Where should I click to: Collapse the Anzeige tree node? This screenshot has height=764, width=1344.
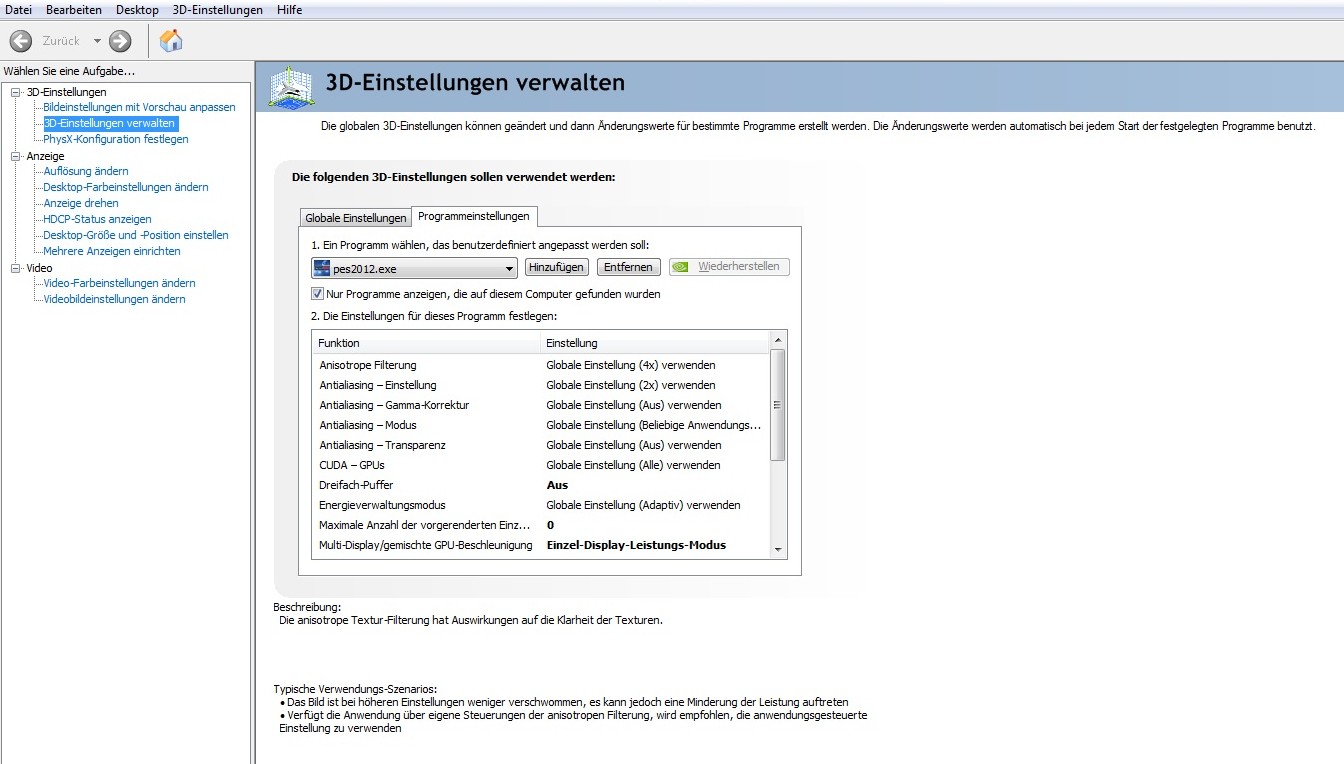coord(15,156)
